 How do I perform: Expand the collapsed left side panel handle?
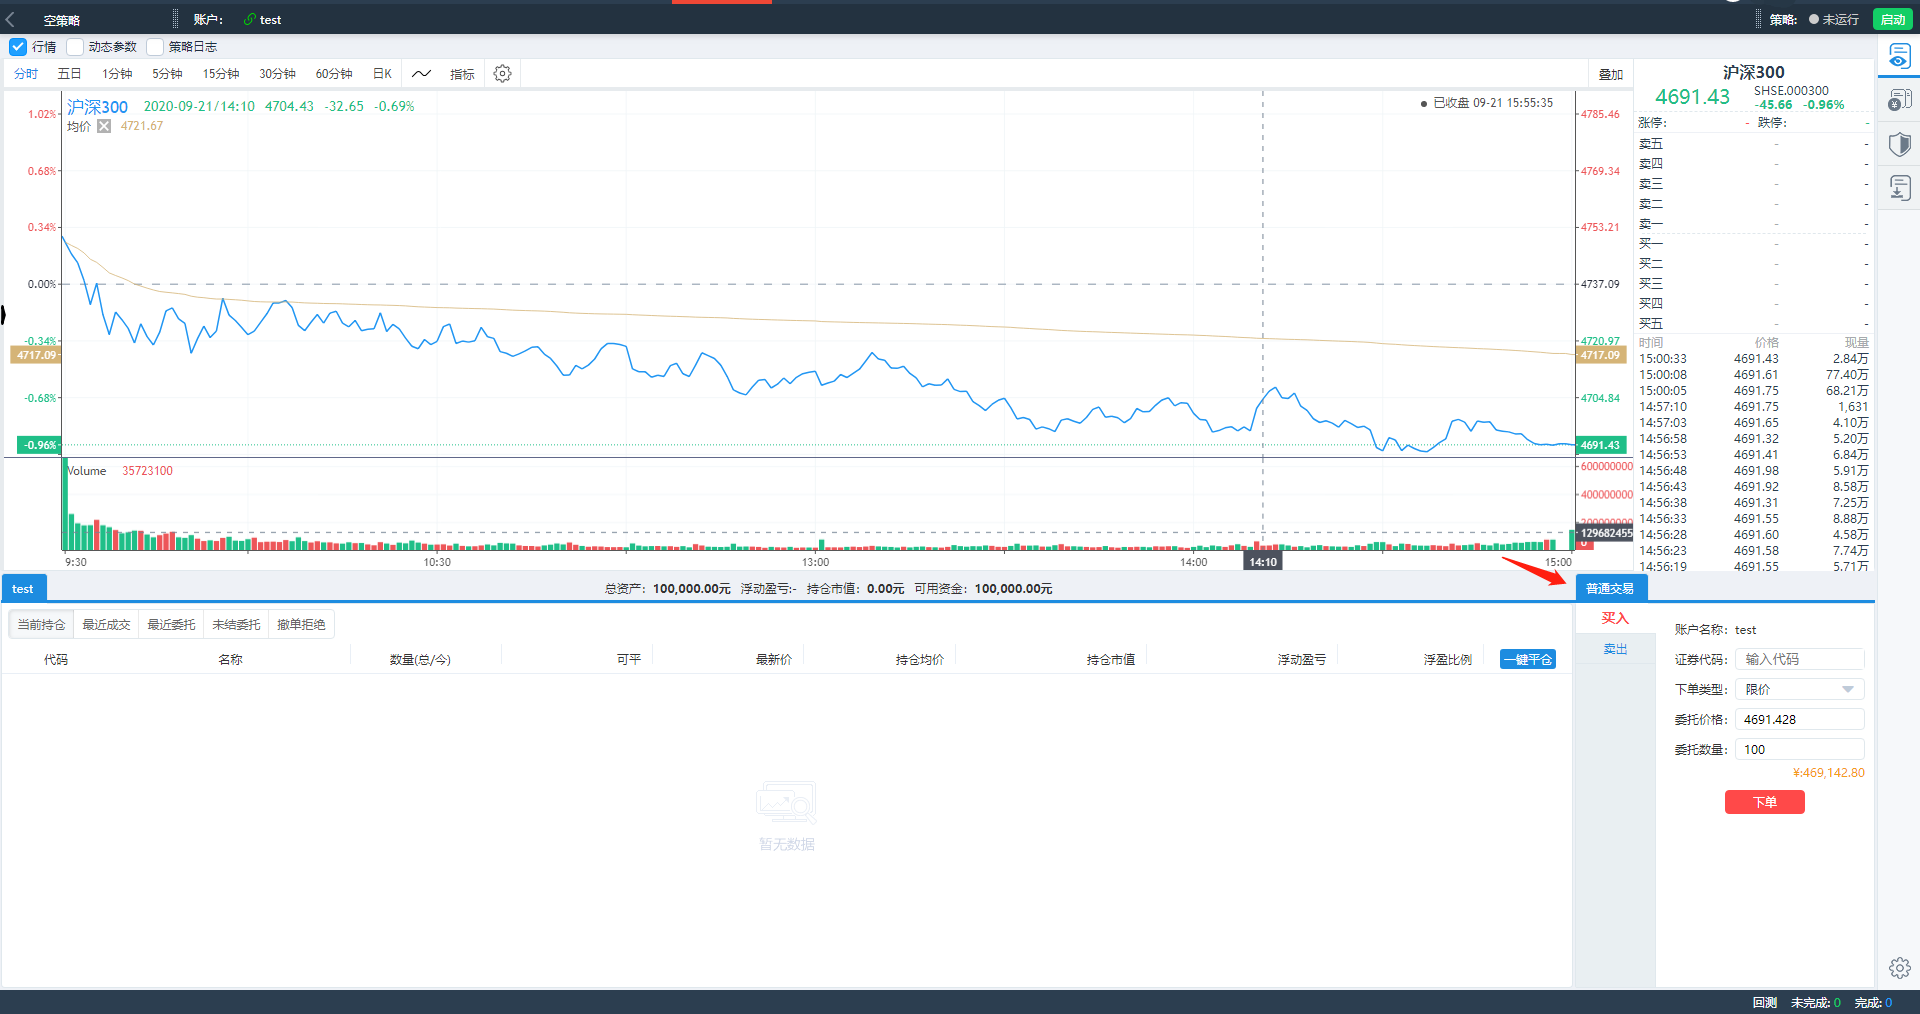tap(3, 315)
